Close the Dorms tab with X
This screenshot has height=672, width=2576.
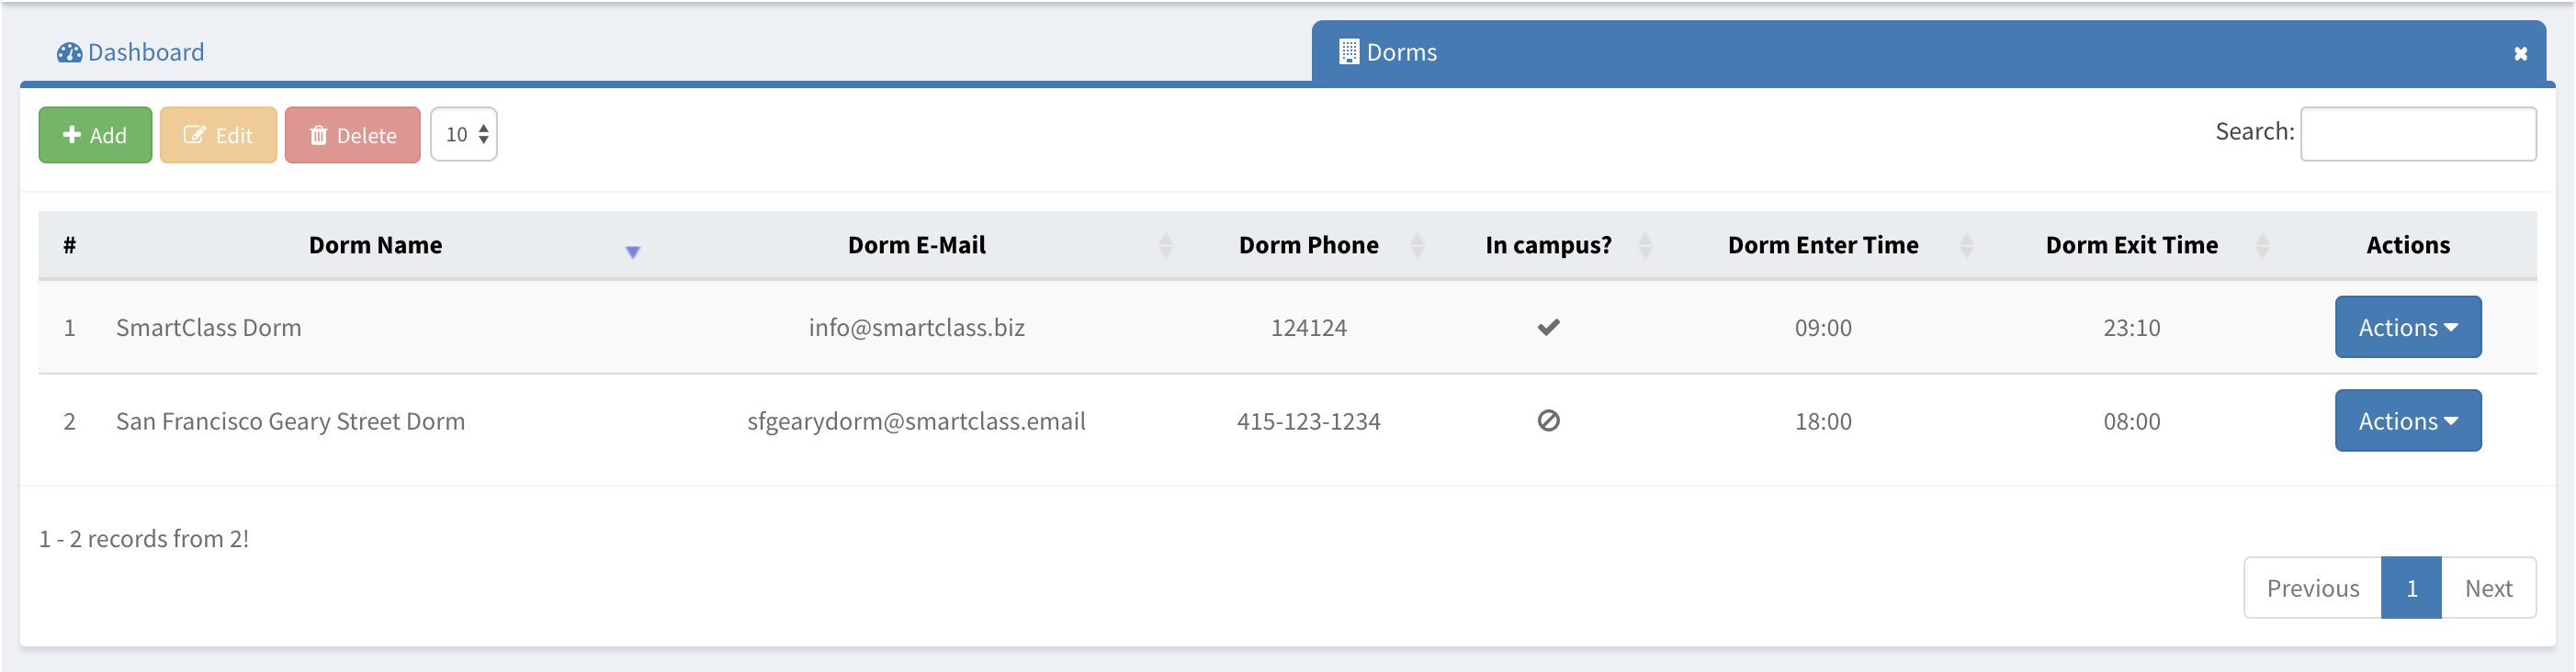(x=2520, y=54)
